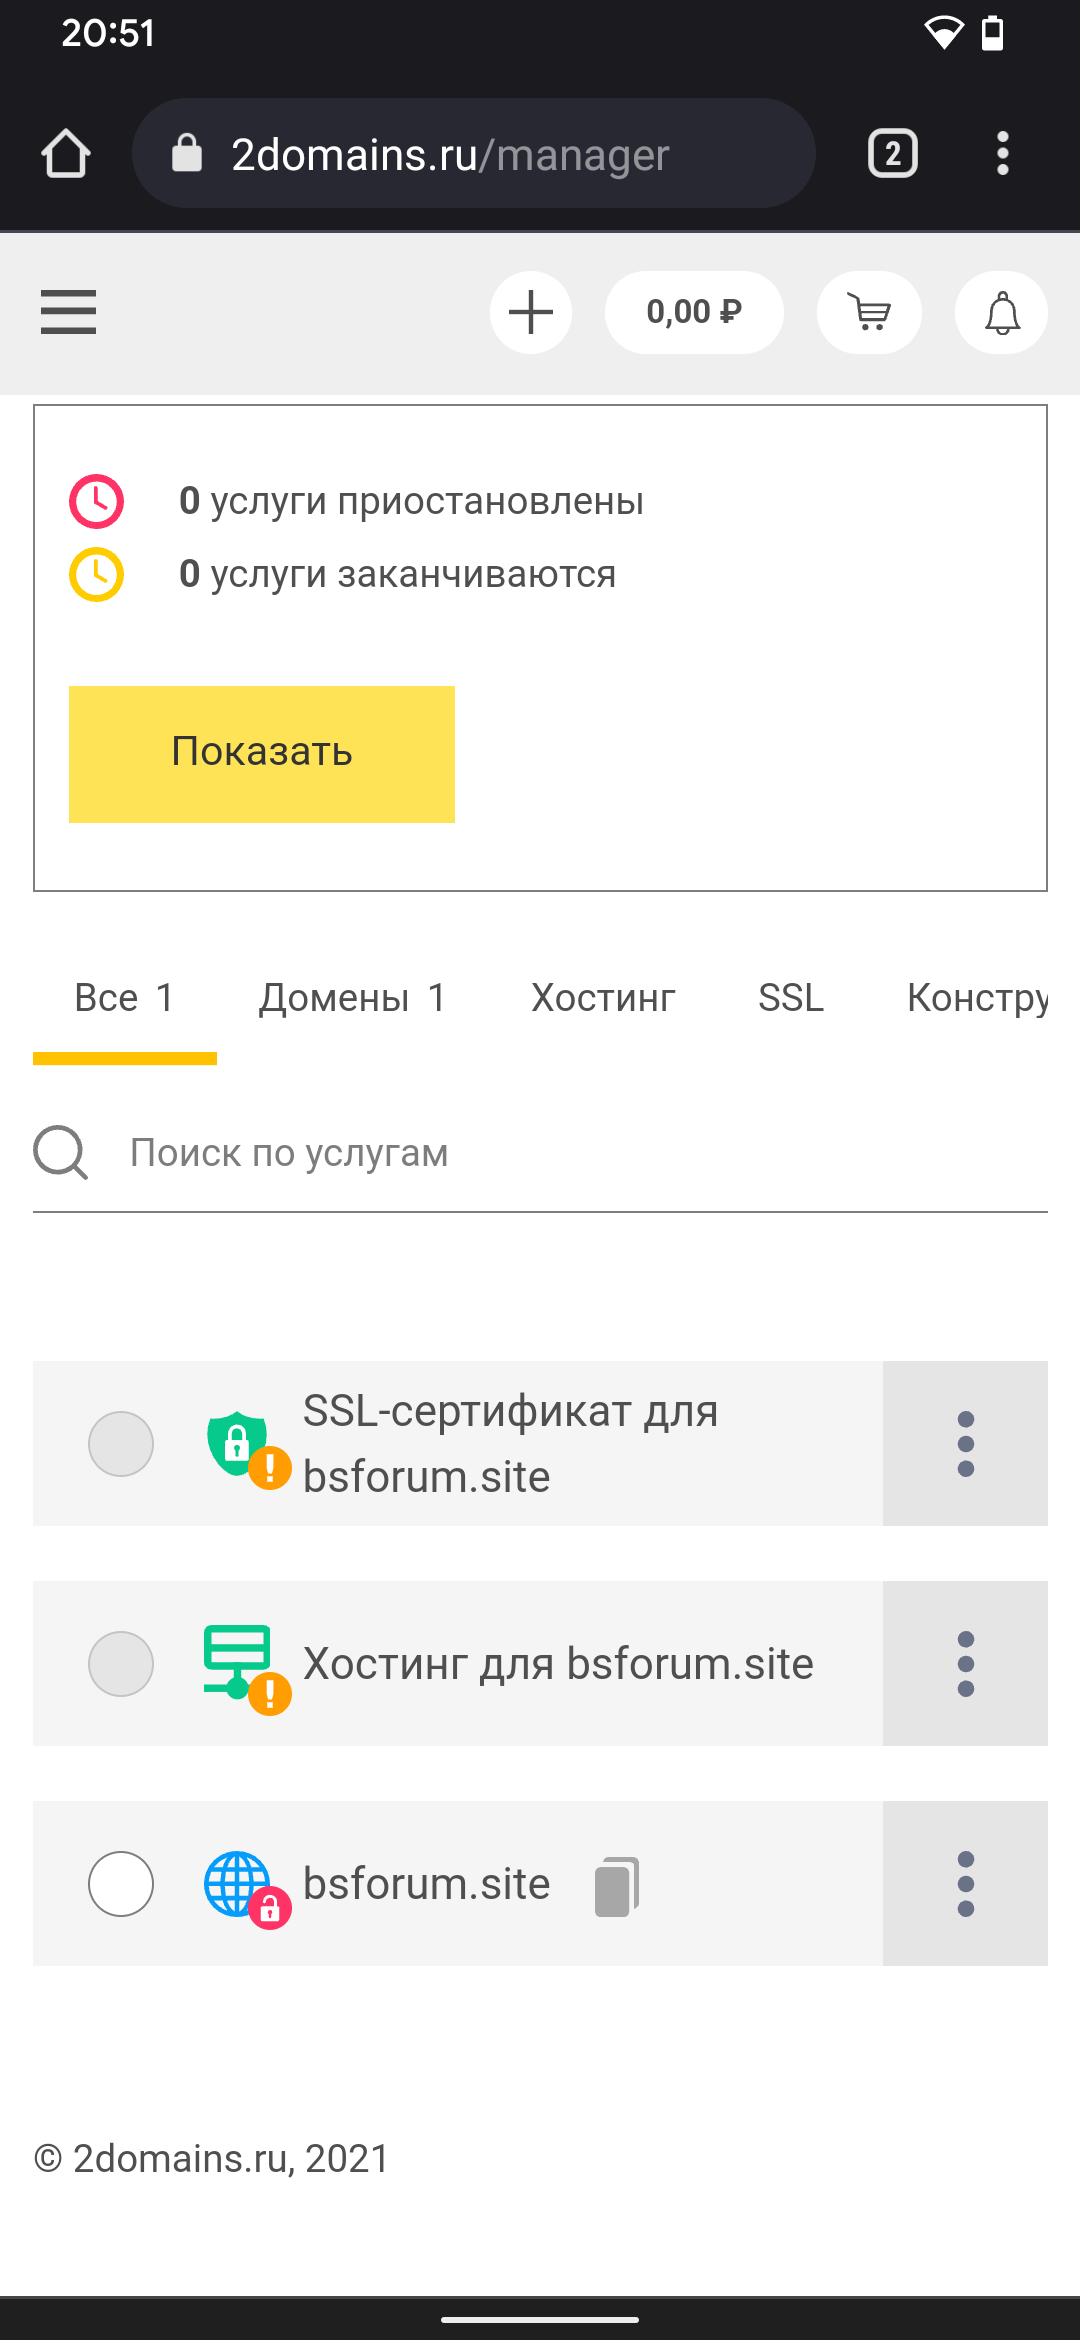Screen dimensions: 1080x2340
Task: Select the hosting for bsforum.site radio button
Action: coord(121,1664)
